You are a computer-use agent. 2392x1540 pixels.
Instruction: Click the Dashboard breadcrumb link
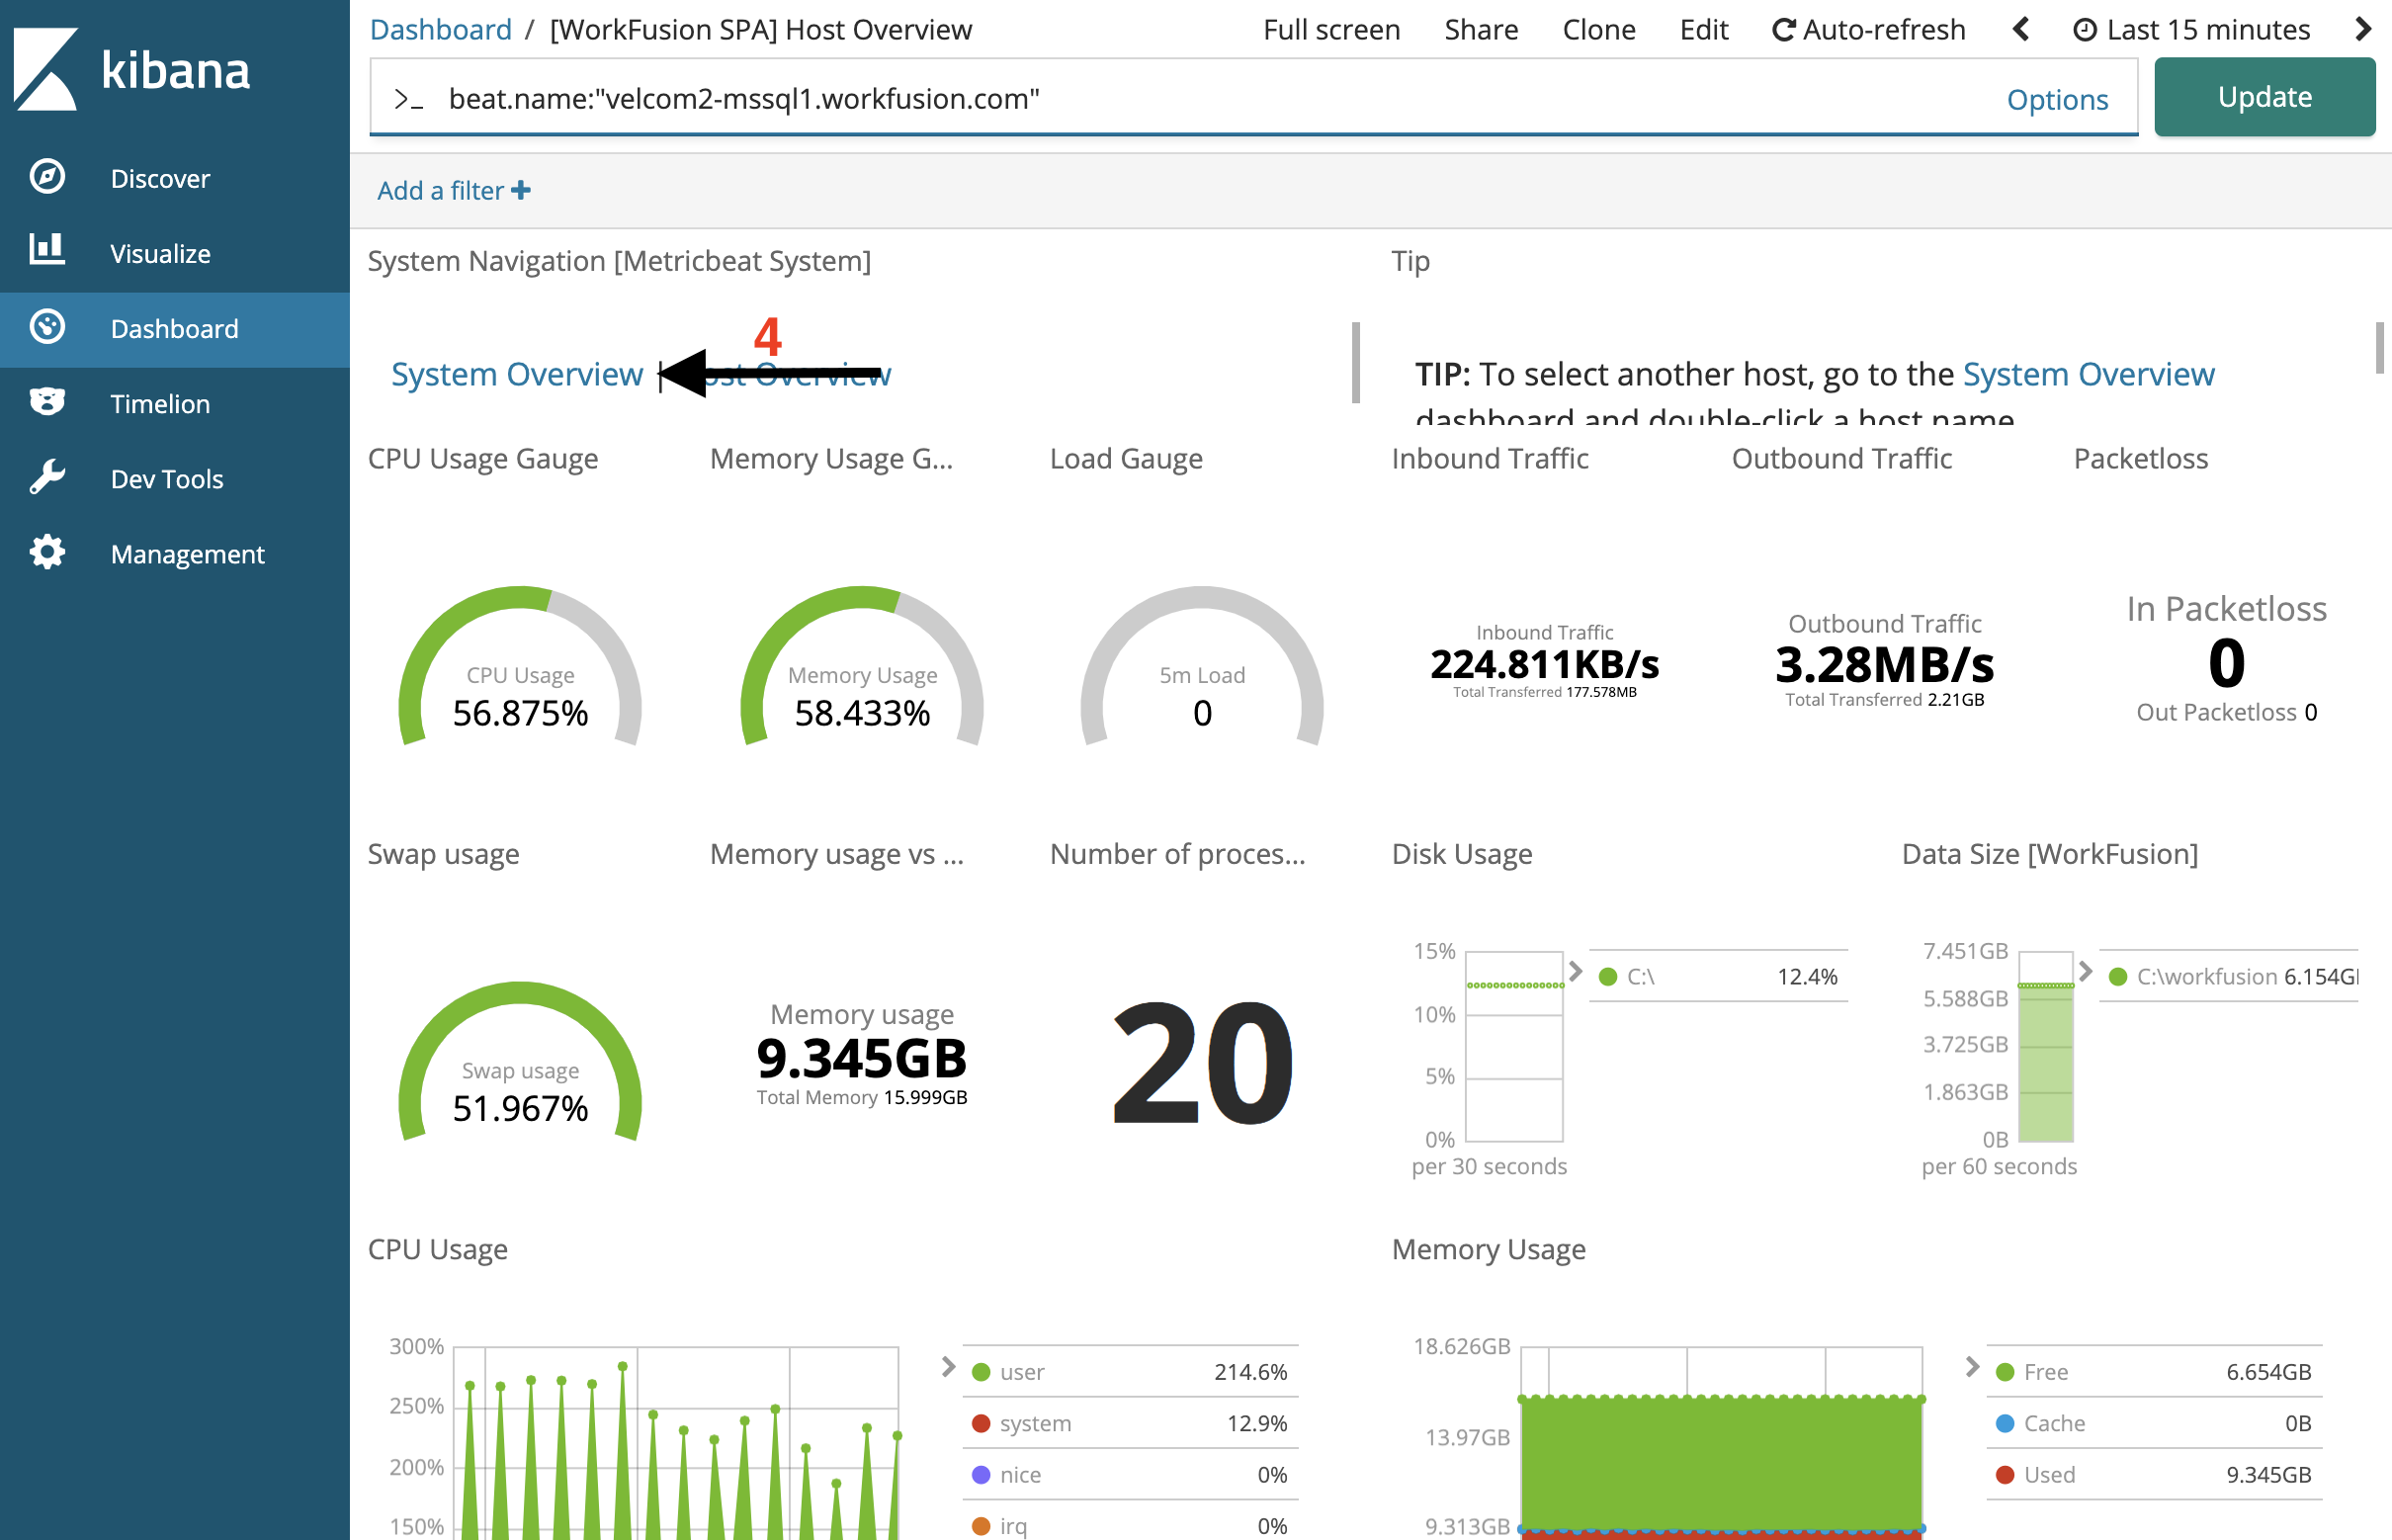click(x=440, y=30)
